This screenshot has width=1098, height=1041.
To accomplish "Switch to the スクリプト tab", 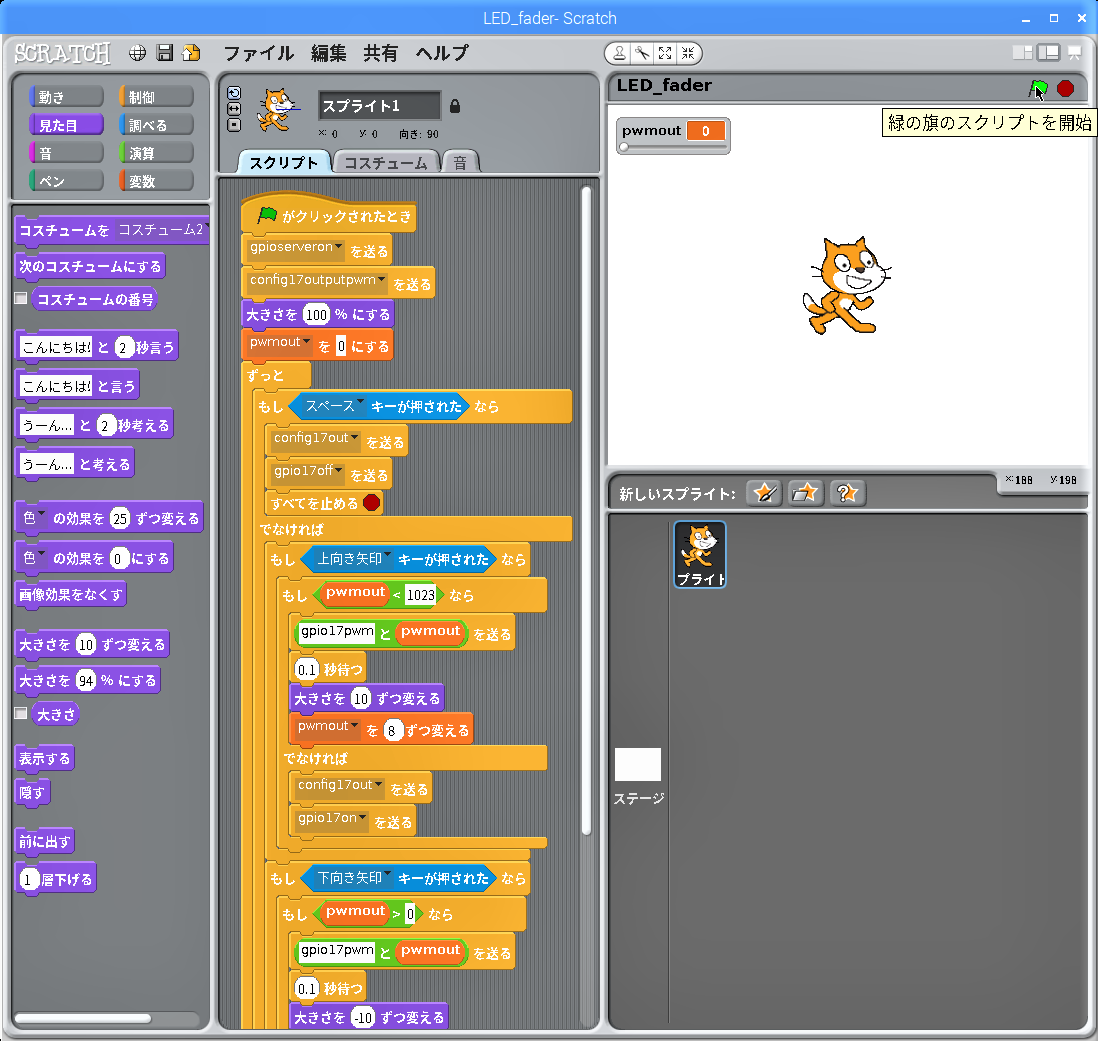I will 284,162.
